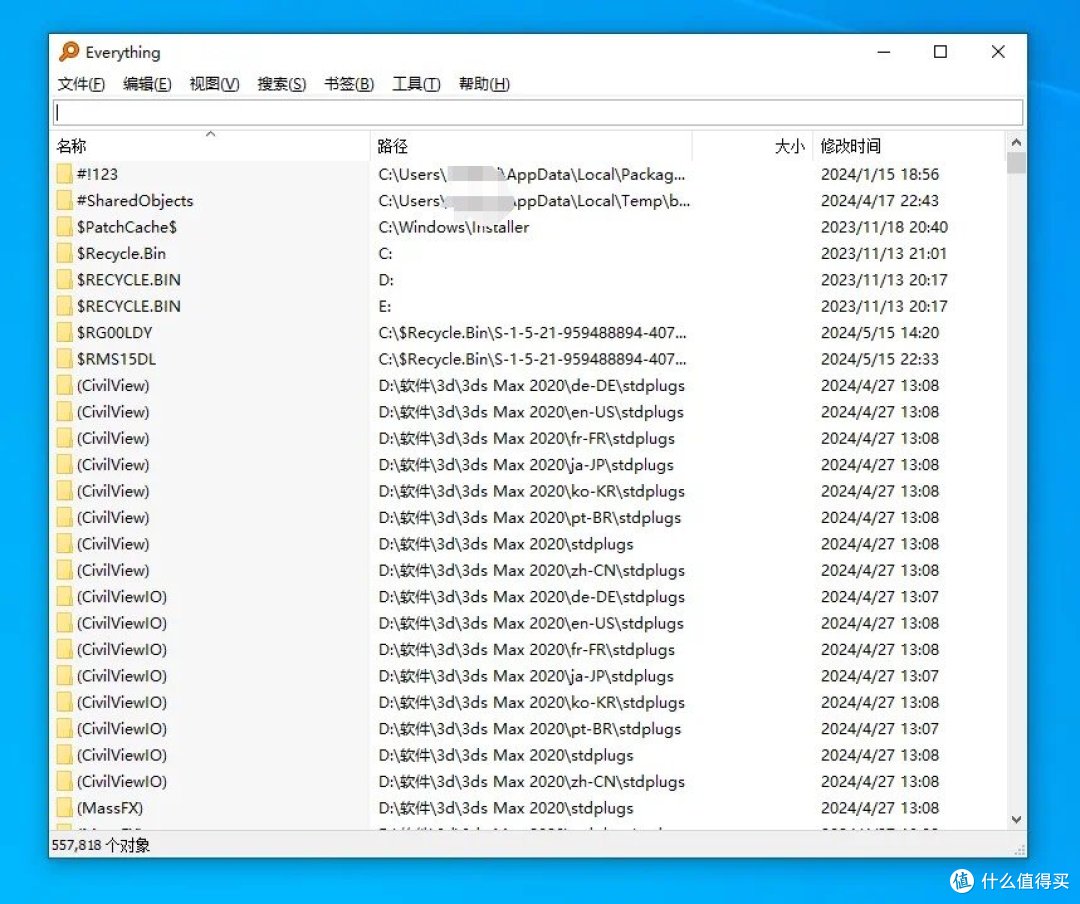This screenshot has width=1080, height=904.
Task: Maximize the Everything window
Action: (940, 52)
